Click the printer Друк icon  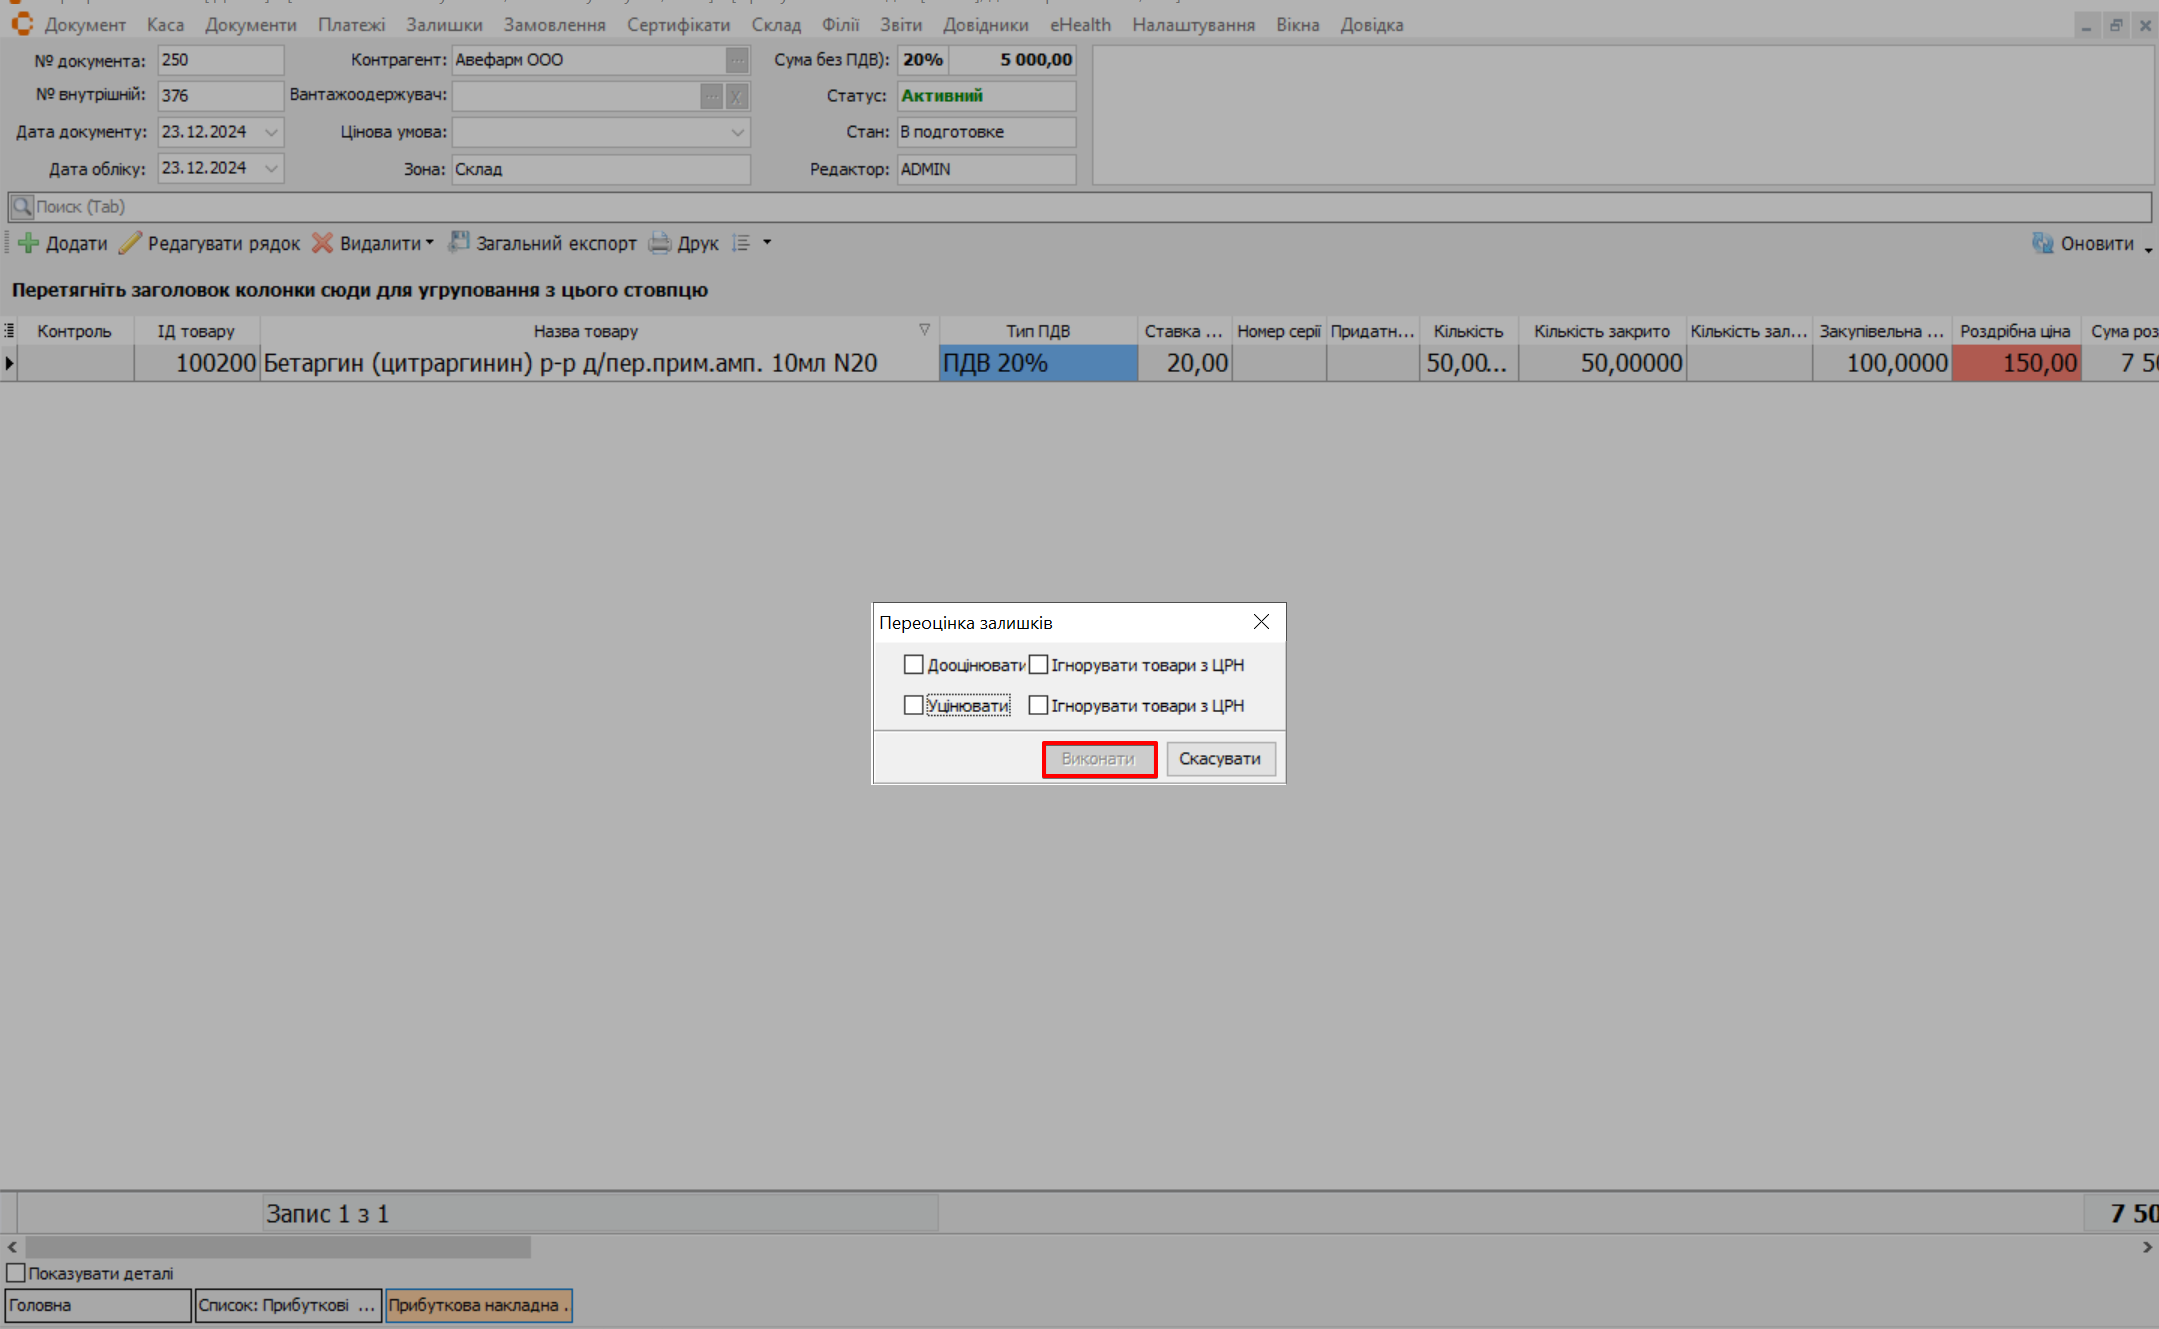[660, 243]
